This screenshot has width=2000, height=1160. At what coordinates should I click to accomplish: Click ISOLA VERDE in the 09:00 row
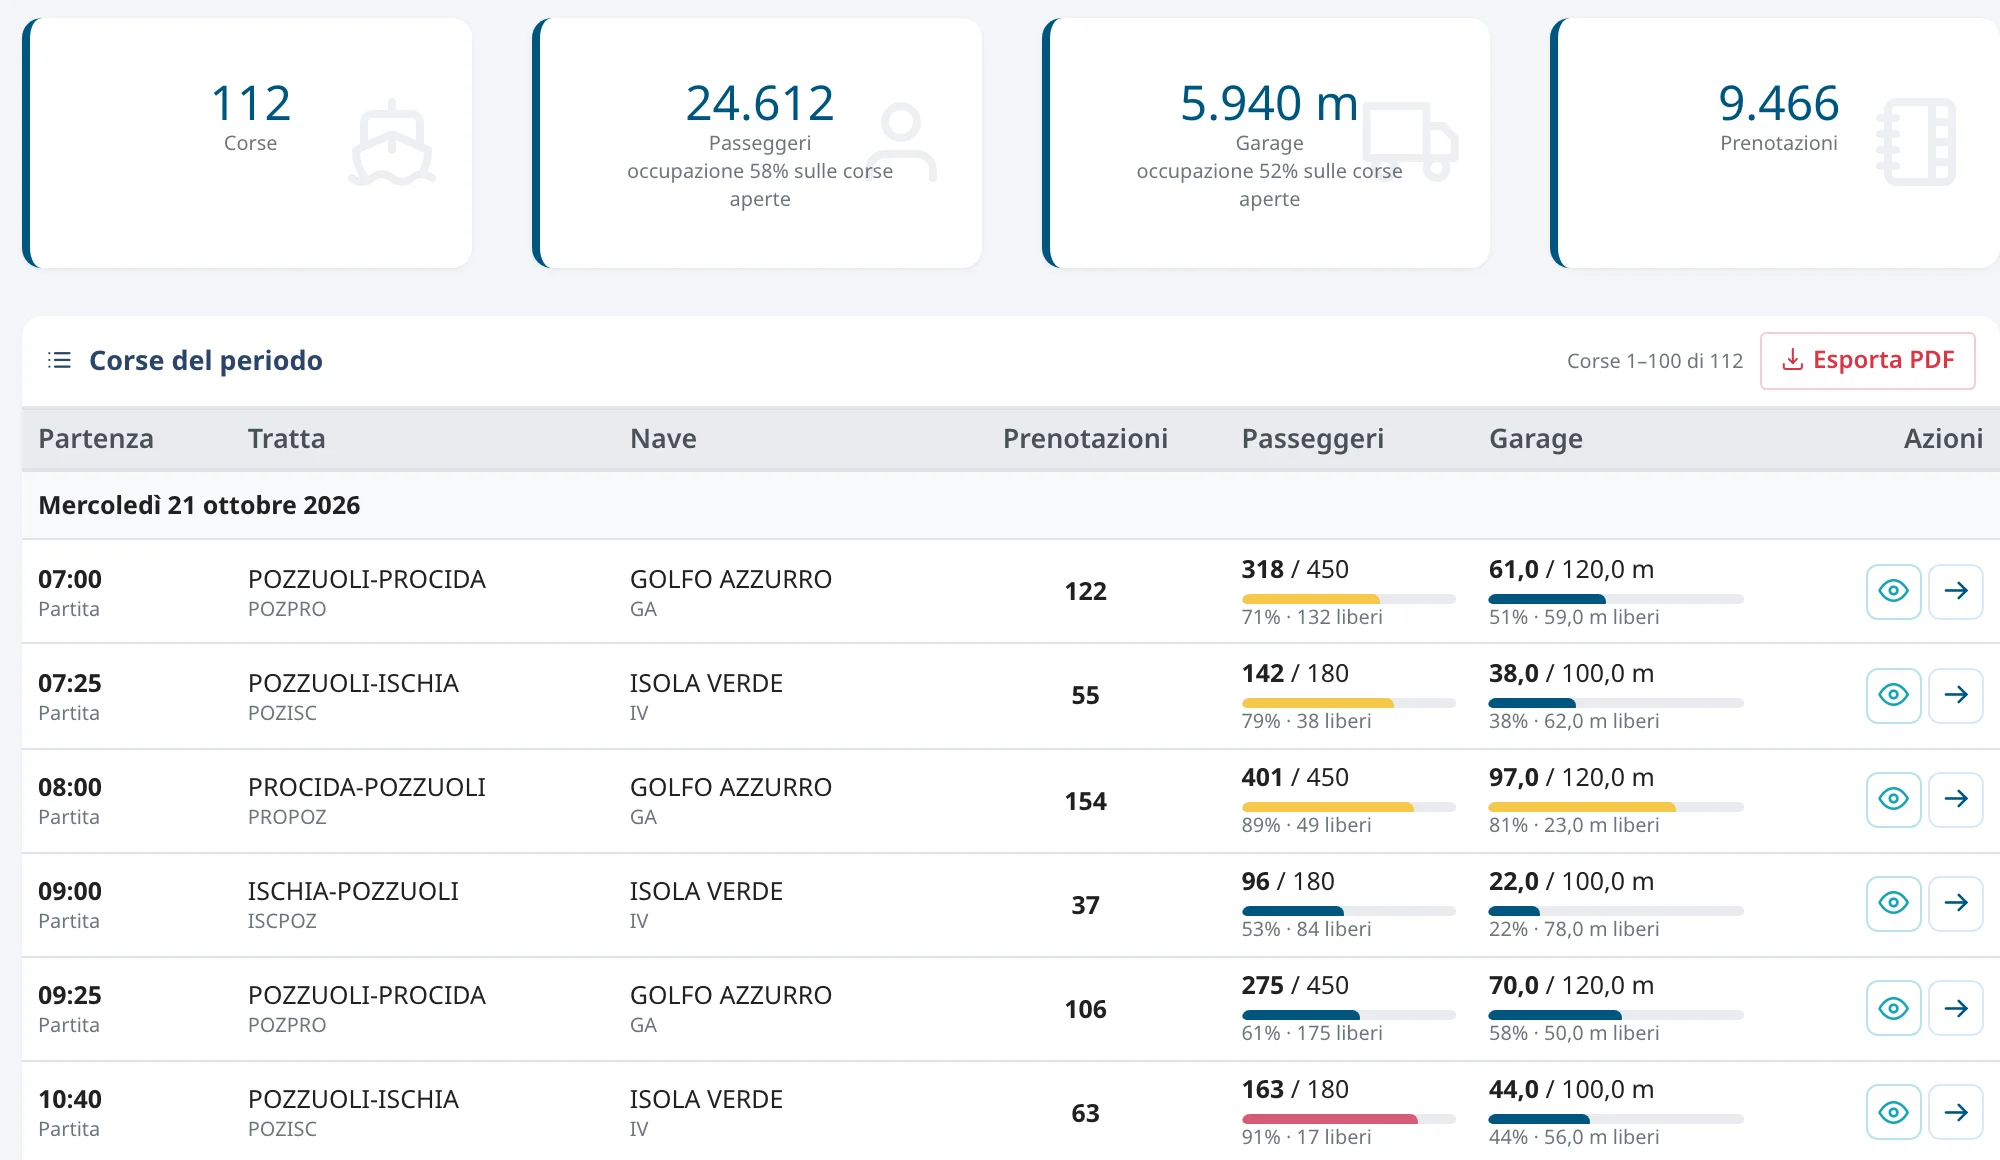706,891
